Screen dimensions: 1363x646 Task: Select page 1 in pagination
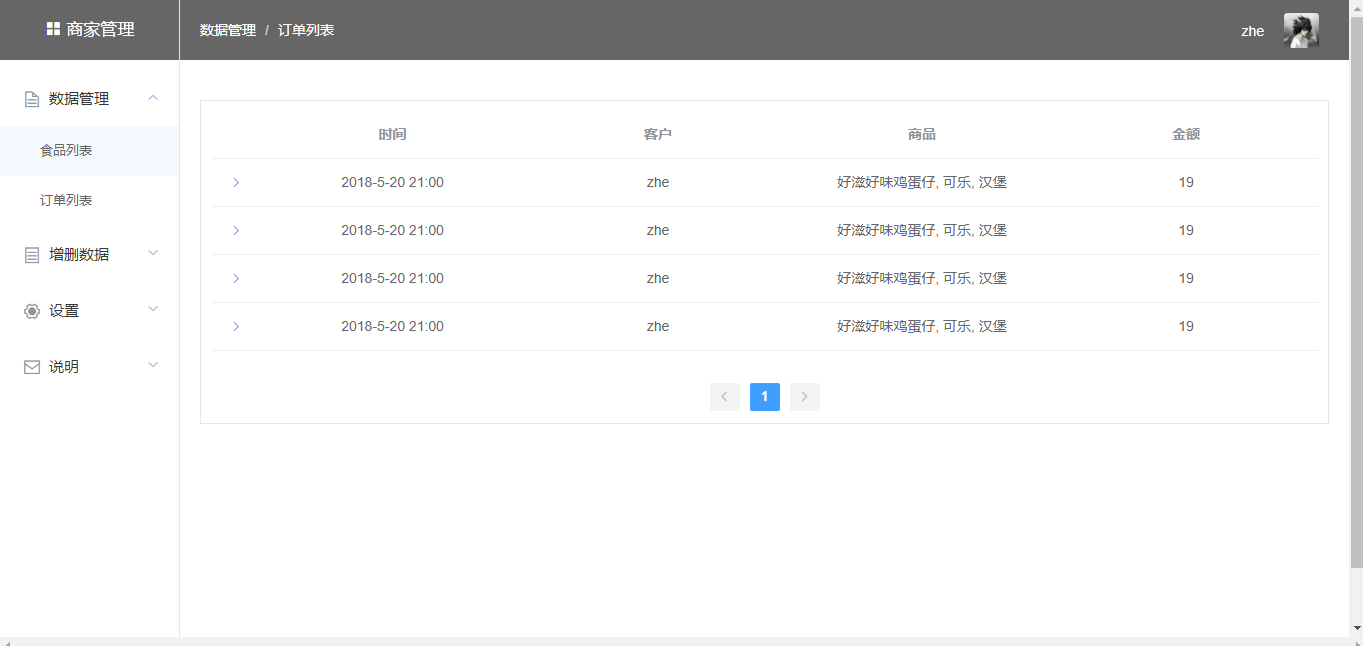[x=764, y=397]
